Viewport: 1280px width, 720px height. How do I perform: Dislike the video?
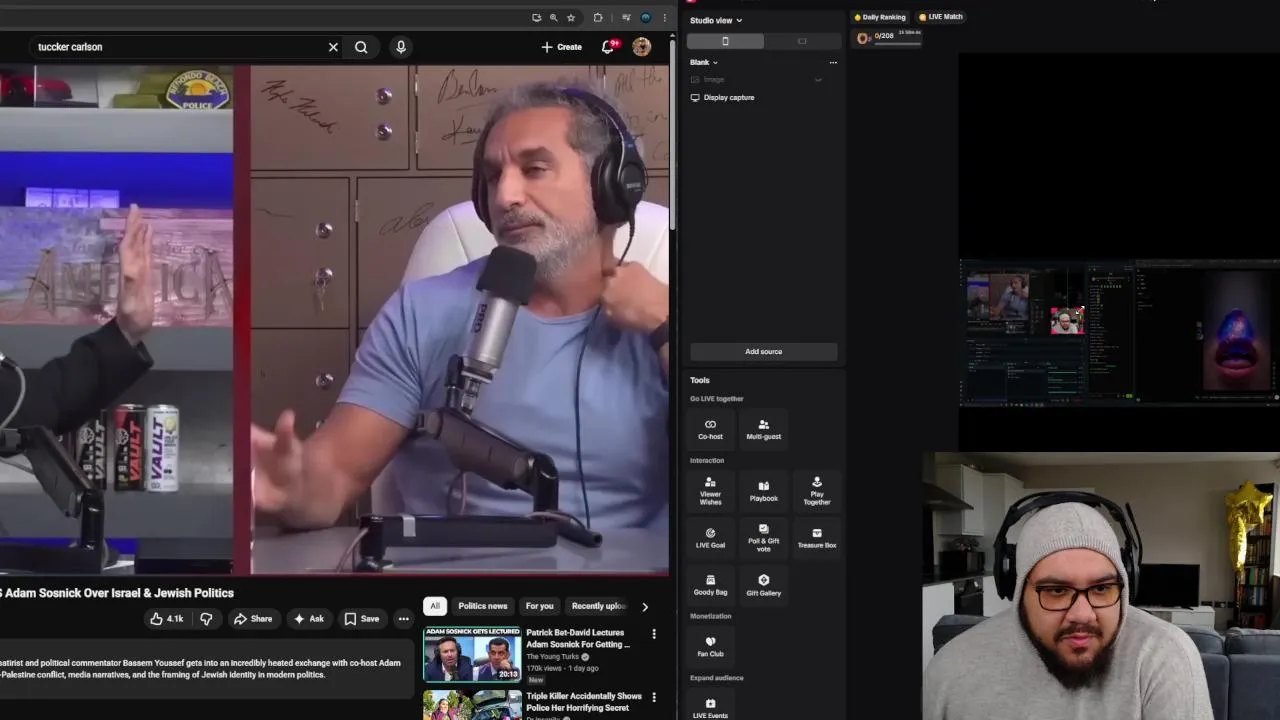click(206, 619)
